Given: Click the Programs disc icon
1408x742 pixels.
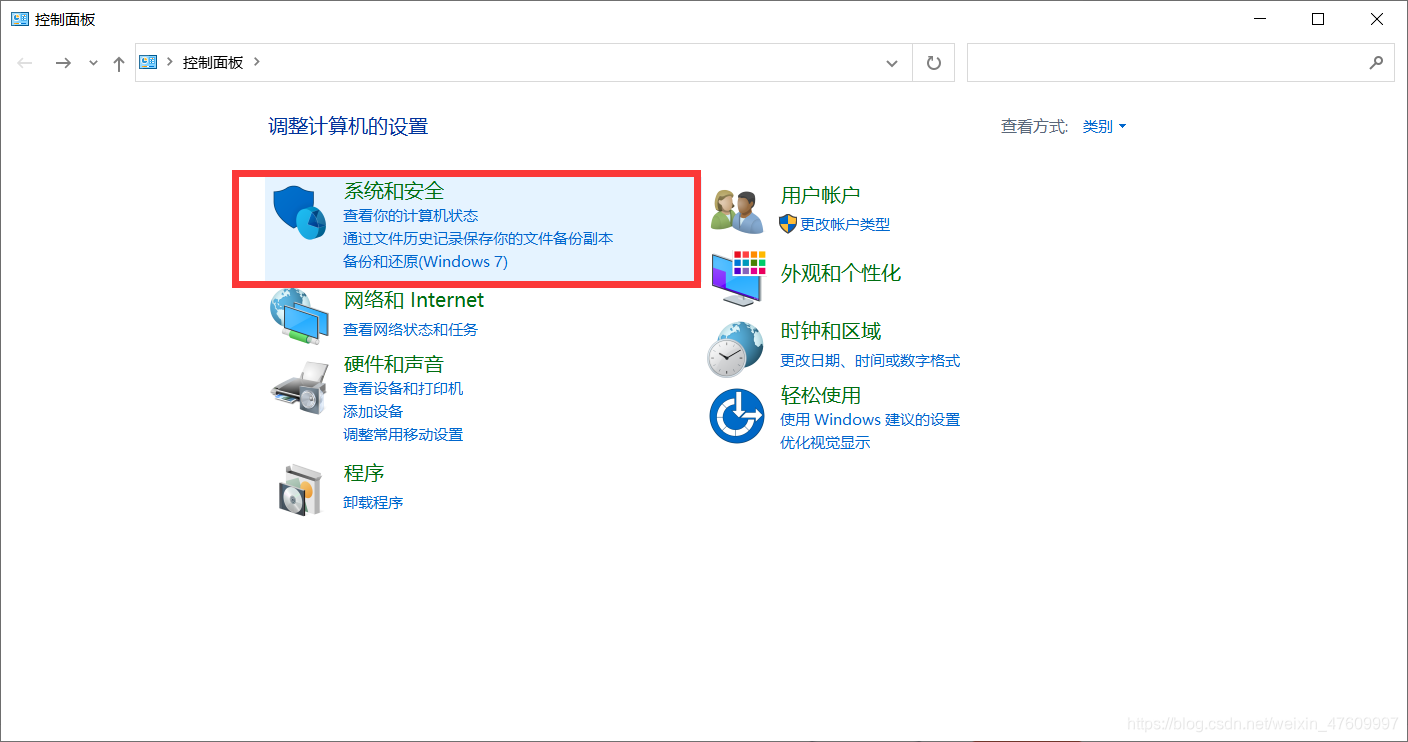Looking at the screenshot, I should [x=300, y=489].
